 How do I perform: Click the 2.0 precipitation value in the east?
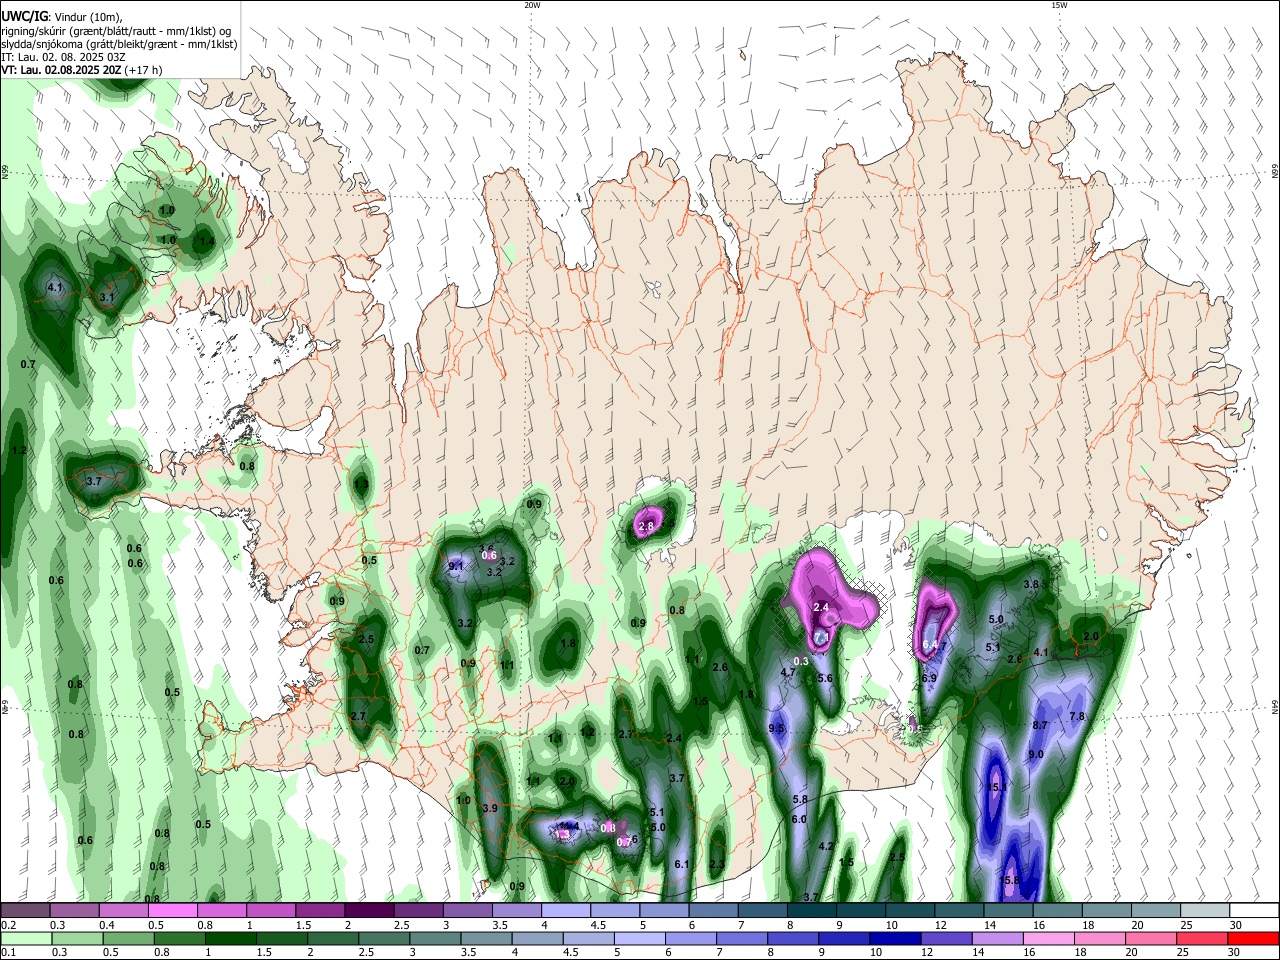[x=1091, y=636]
